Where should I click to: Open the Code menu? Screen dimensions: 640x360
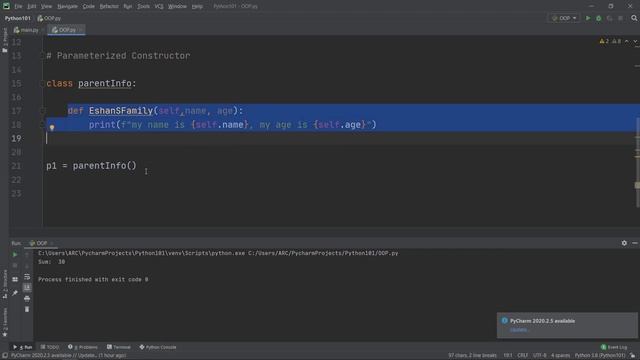(x=89, y=6)
